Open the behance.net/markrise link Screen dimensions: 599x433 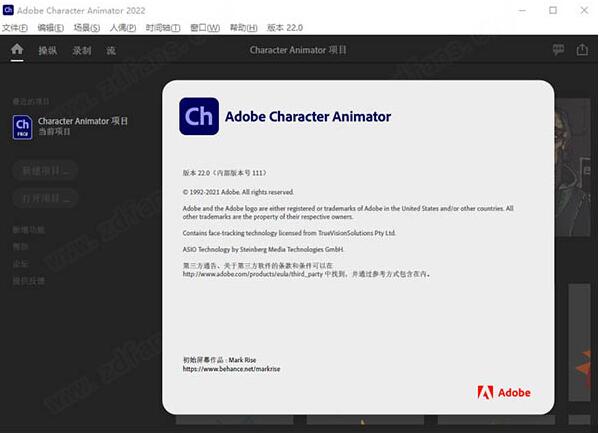pos(231,369)
